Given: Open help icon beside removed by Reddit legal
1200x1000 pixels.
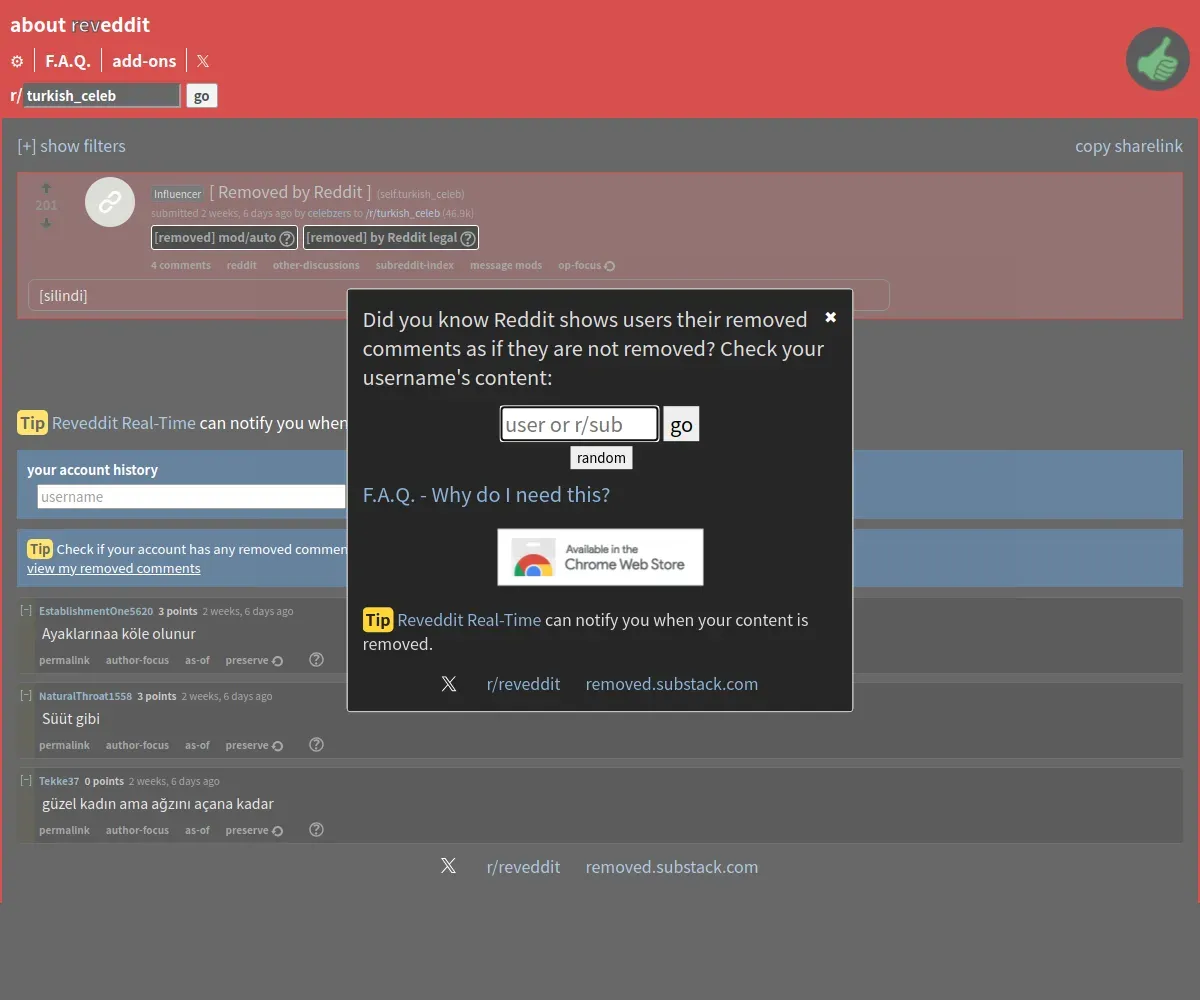Looking at the screenshot, I should point(467,238).
